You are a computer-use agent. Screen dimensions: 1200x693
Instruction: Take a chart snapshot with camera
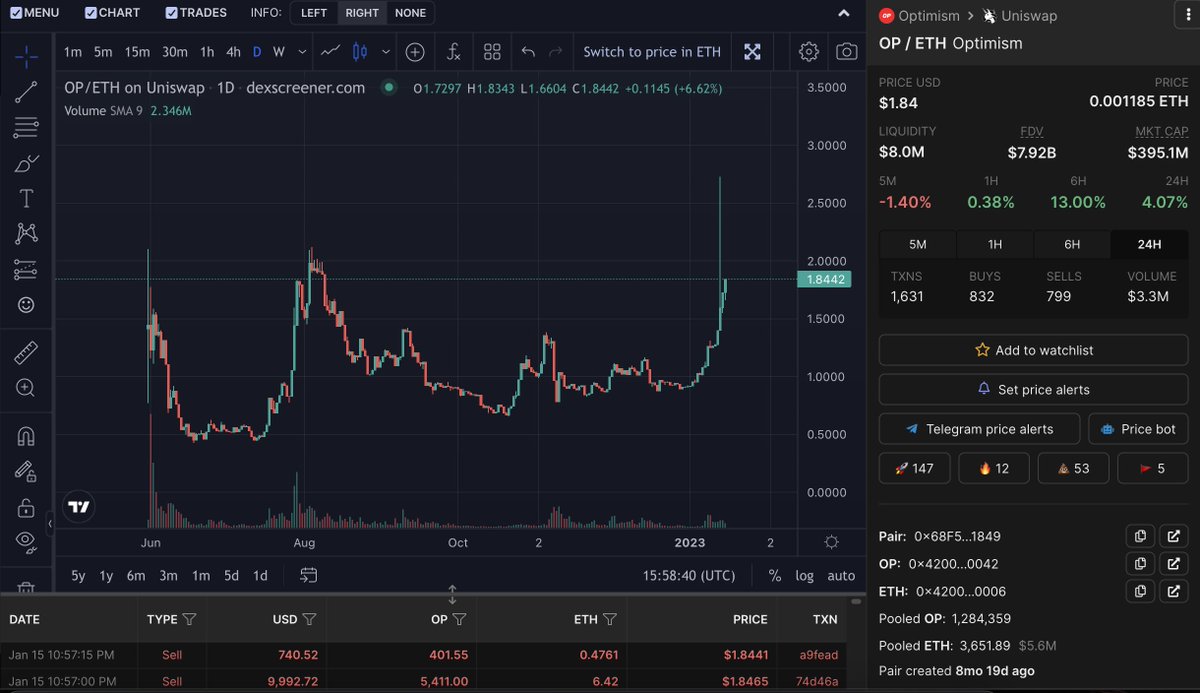click(x=847, y=52)
